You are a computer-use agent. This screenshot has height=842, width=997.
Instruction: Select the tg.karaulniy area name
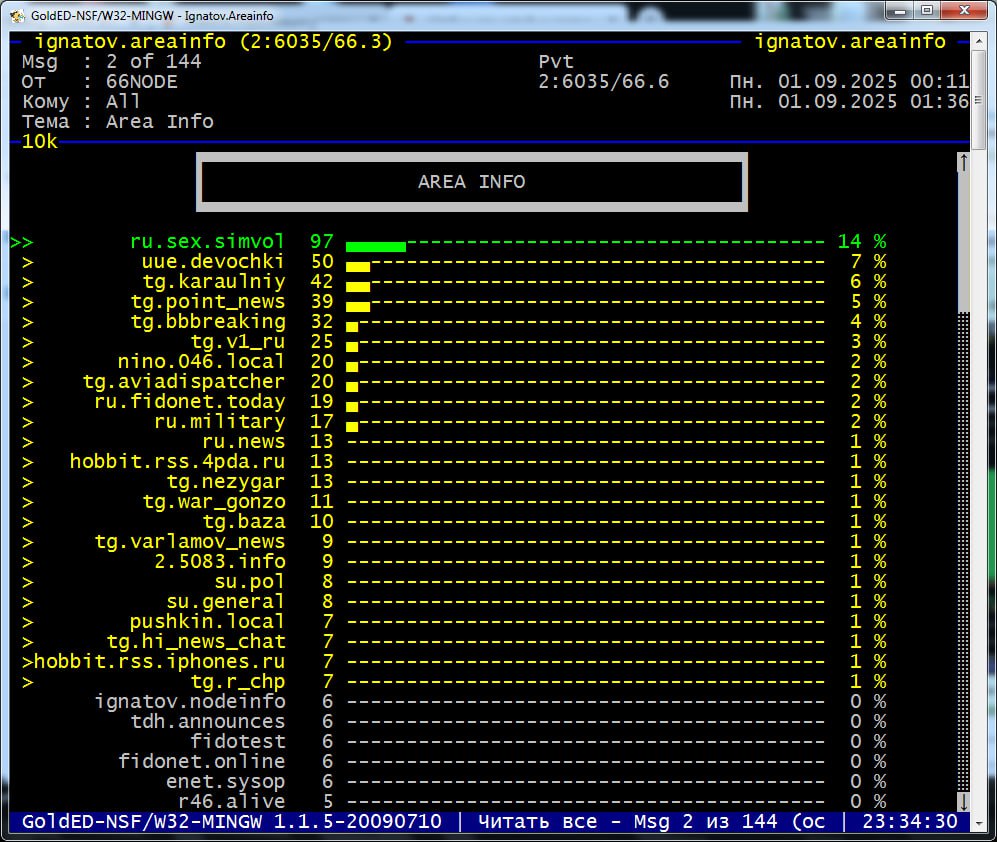pos(213,282)
